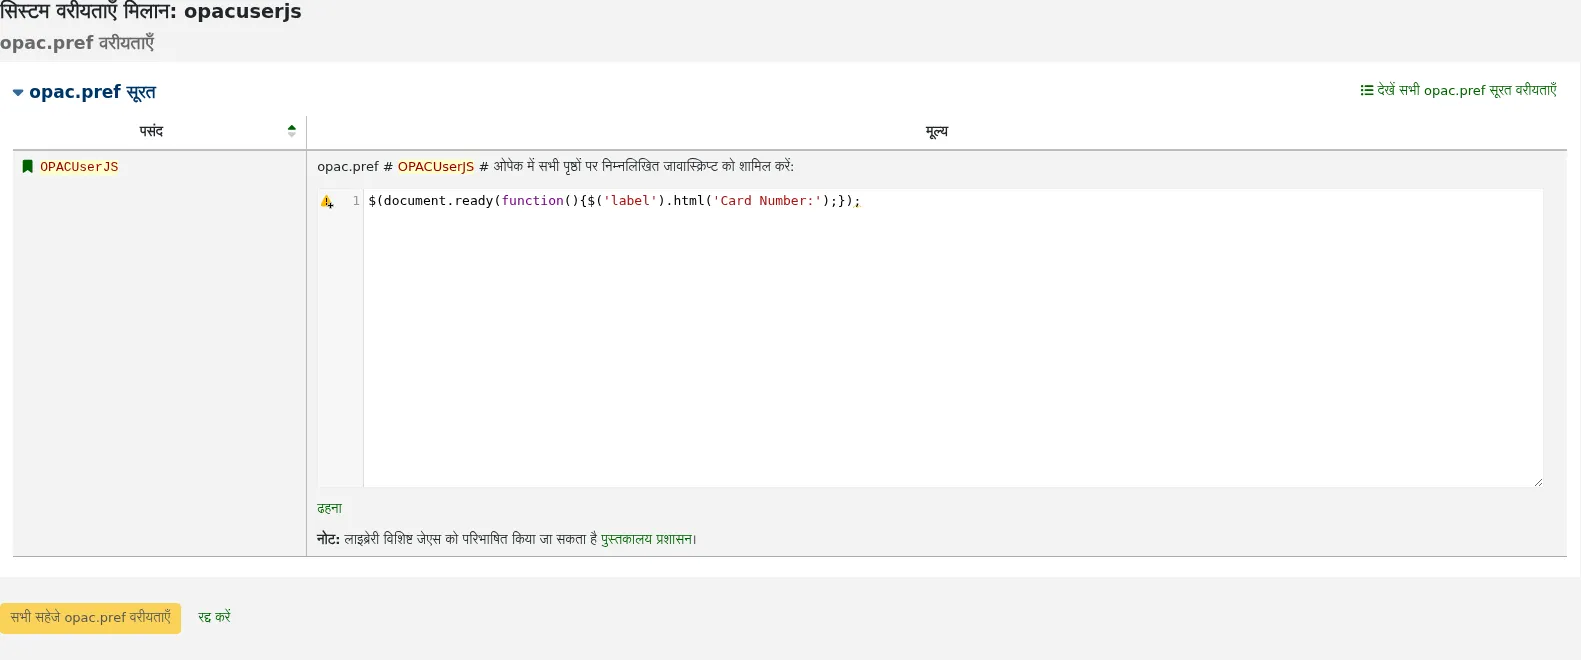Click the 'label' selector in code
The width and height of the screenshot is (1581, 660).
coord(631,201)
